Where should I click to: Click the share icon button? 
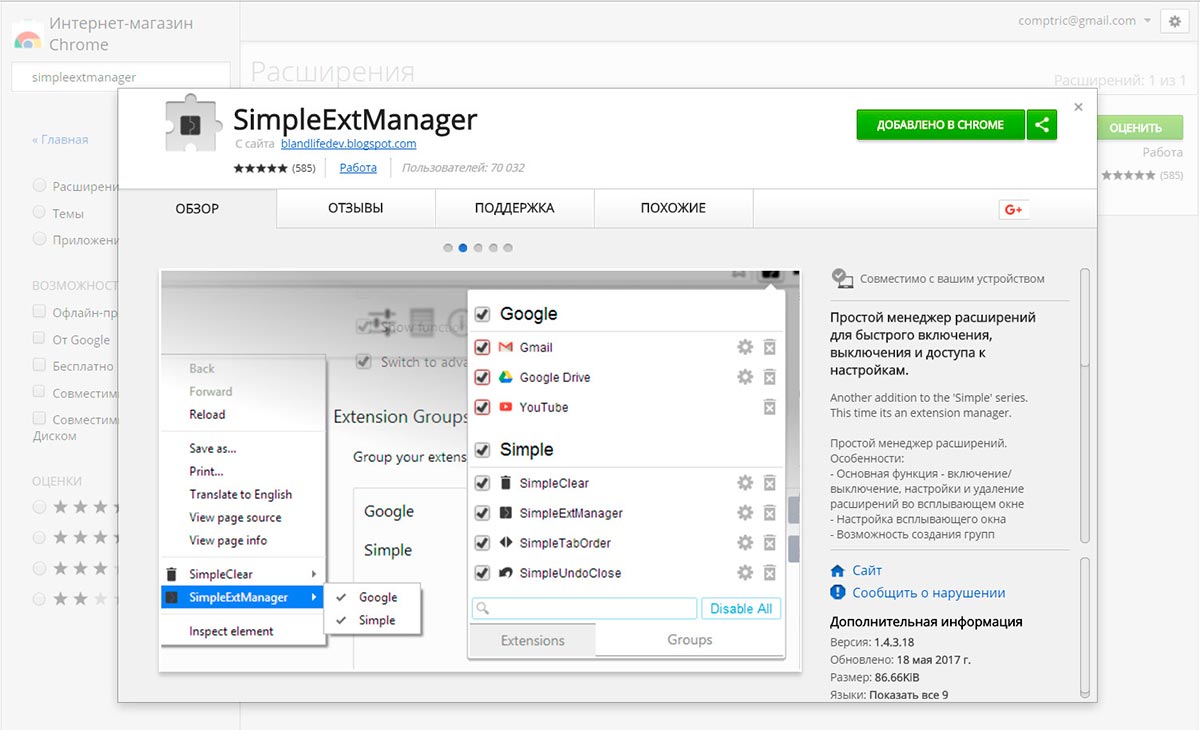(x=1042, y=125)
